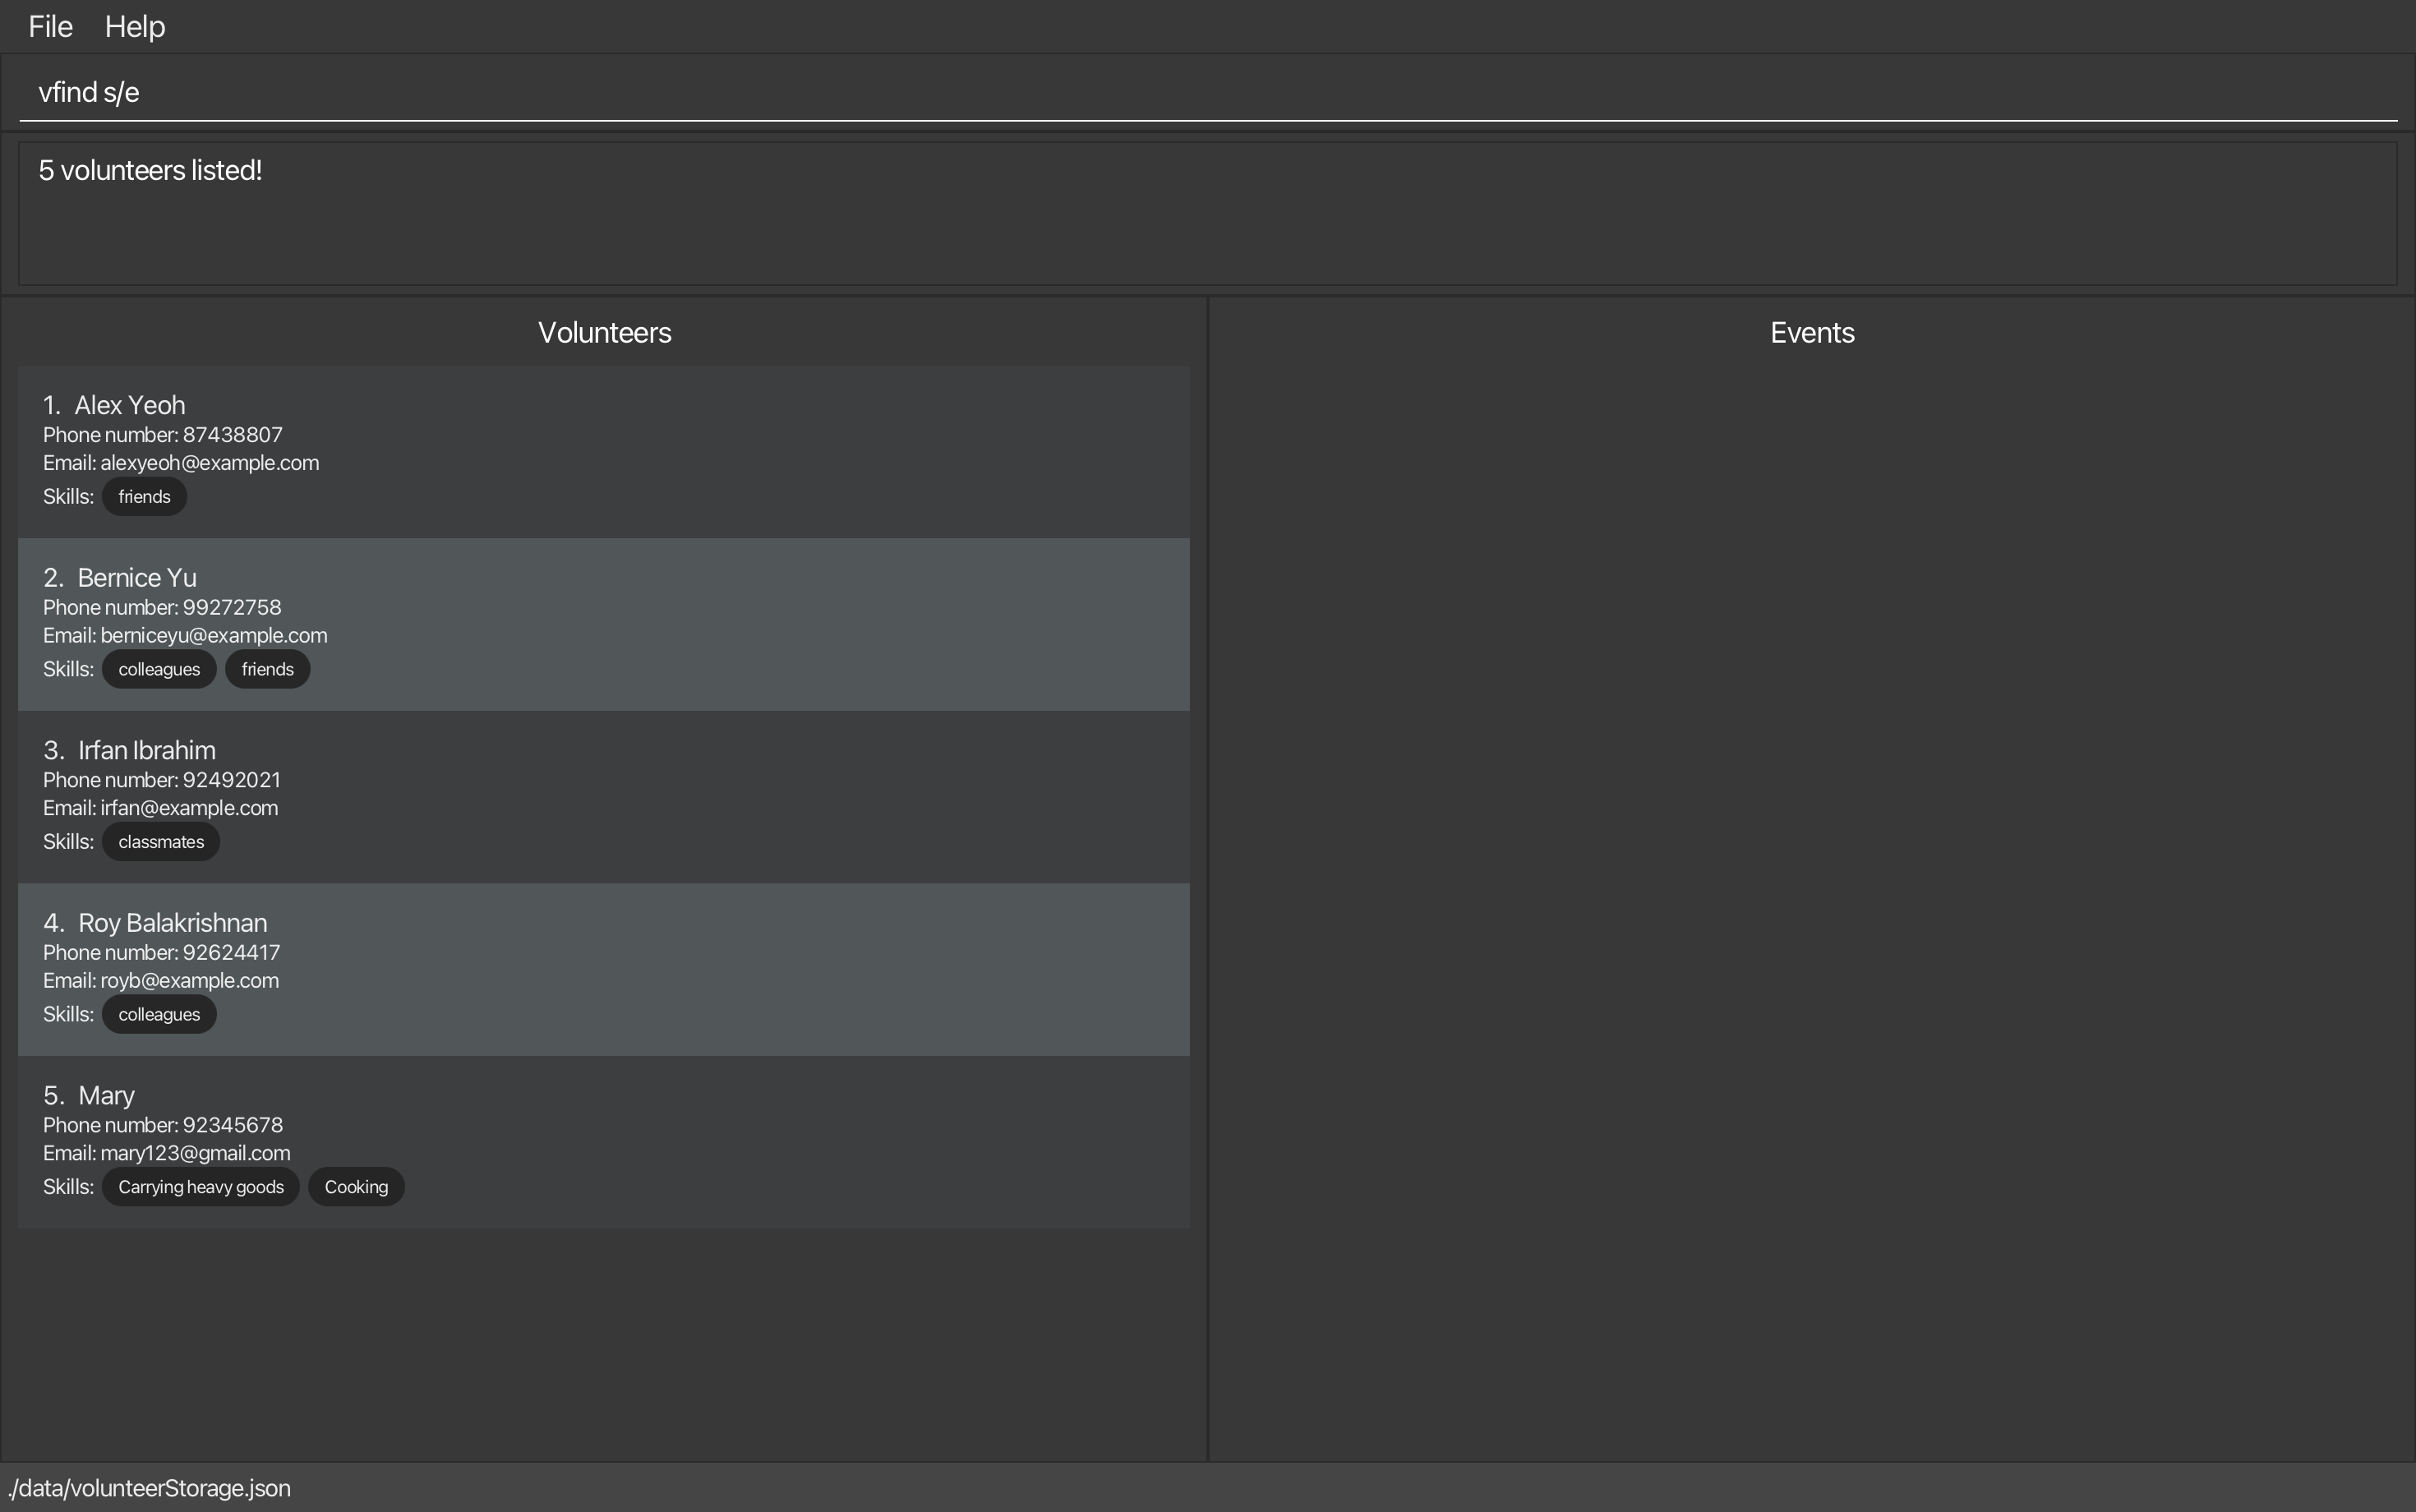Open the File menu
Image resolution: width=2416 pixels, height=1512 pixels.
pyautogui.click(x=50, y=27)
